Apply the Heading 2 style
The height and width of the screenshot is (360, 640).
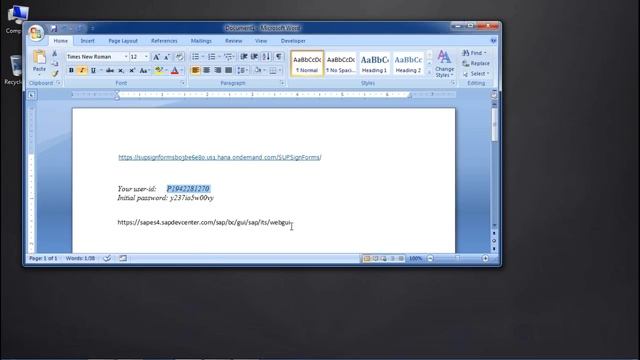[408, 63]
